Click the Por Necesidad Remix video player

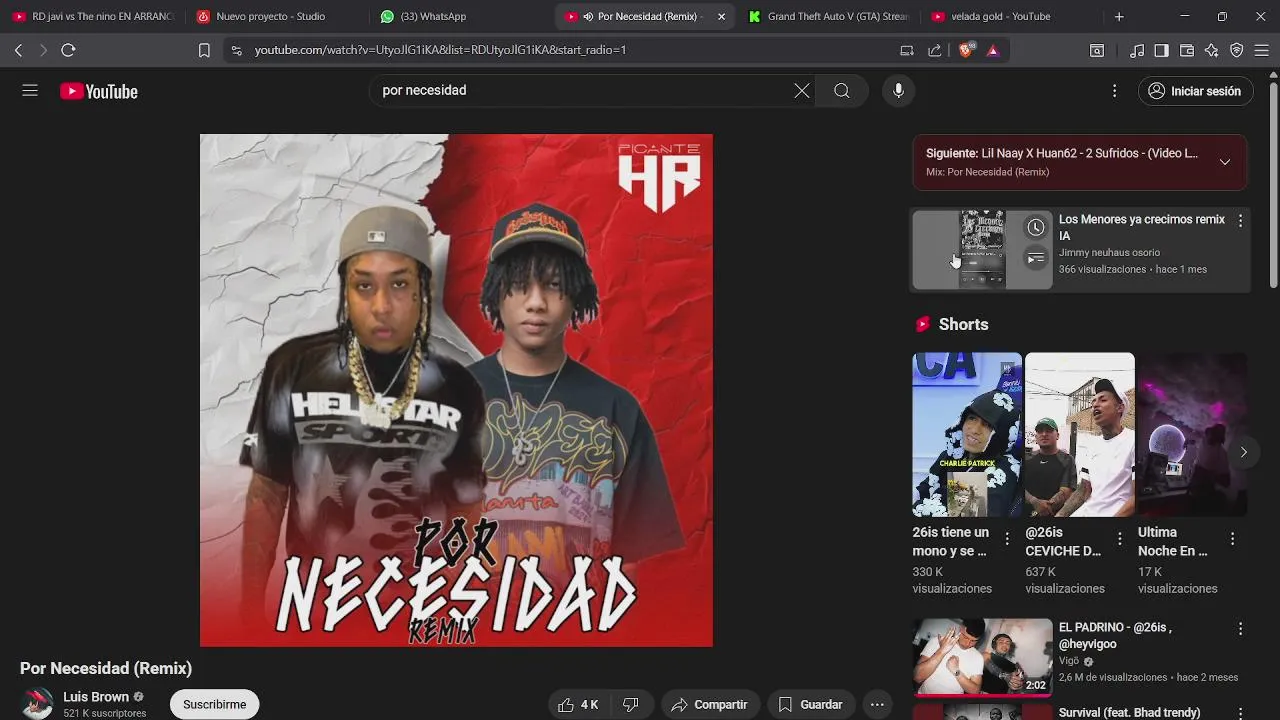[x=456, y=390]
